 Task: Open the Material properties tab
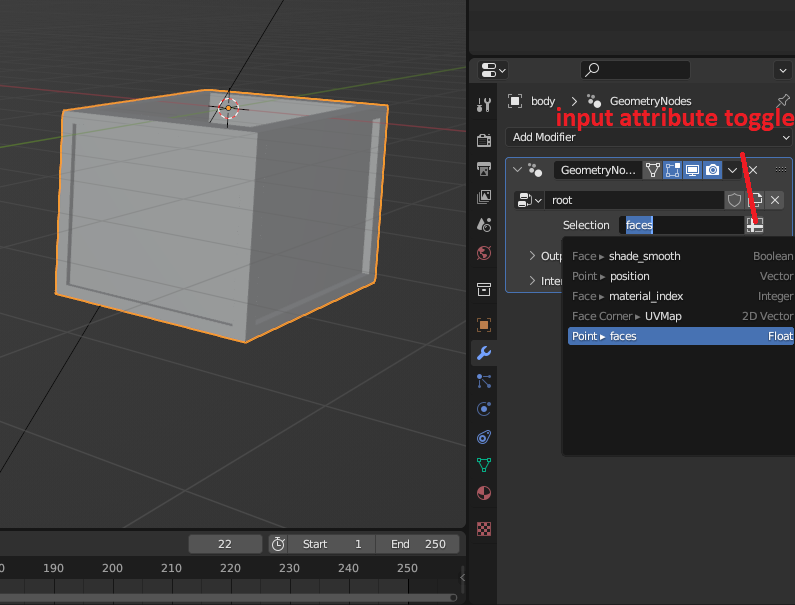(484, 493)
